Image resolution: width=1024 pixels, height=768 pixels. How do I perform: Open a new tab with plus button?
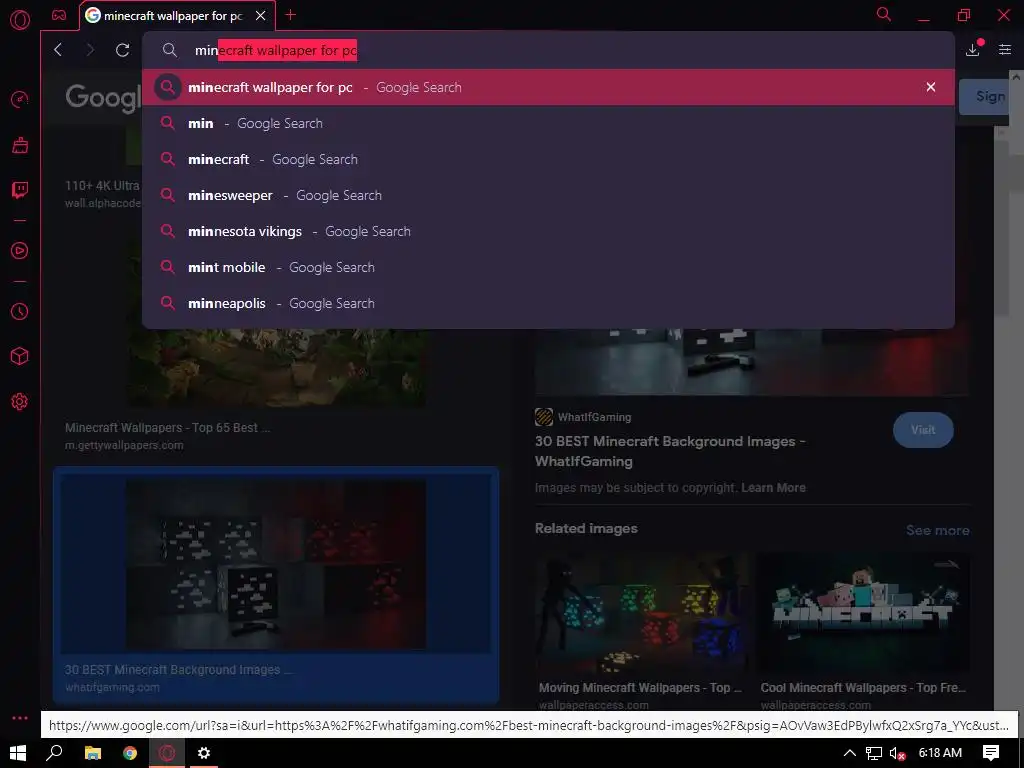291,15
